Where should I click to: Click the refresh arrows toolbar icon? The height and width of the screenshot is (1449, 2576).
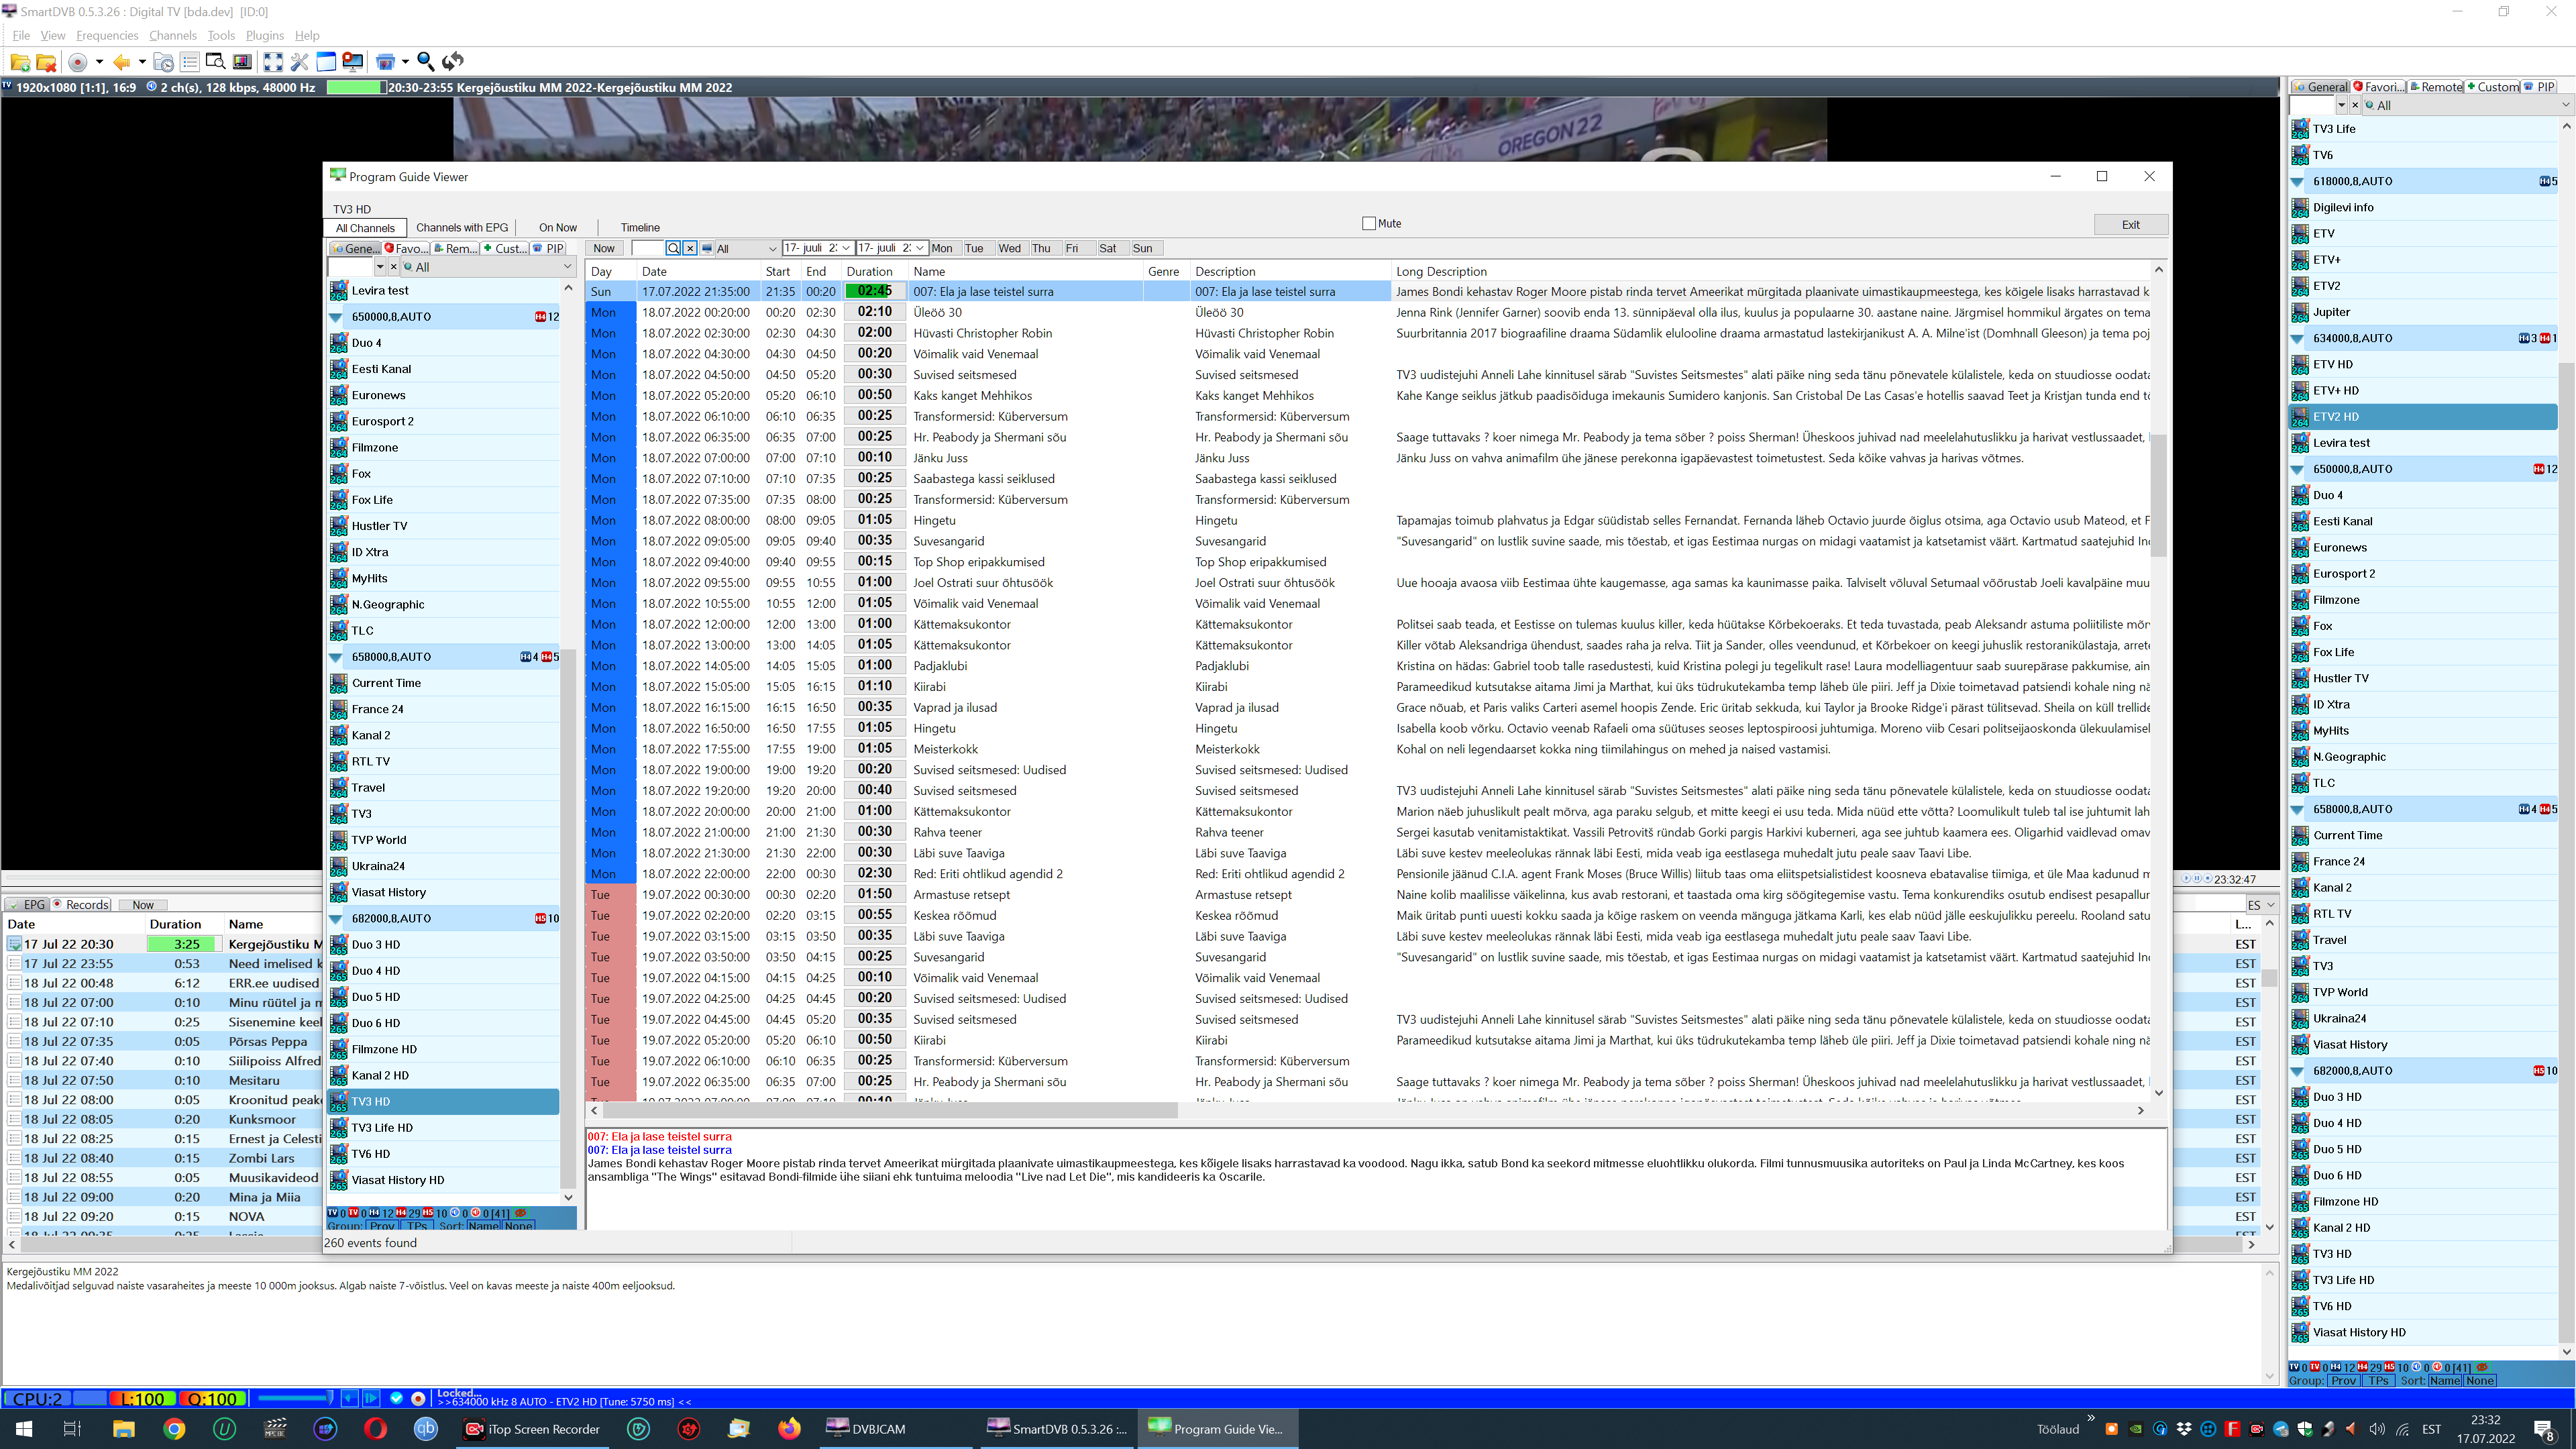pos(453,62)
